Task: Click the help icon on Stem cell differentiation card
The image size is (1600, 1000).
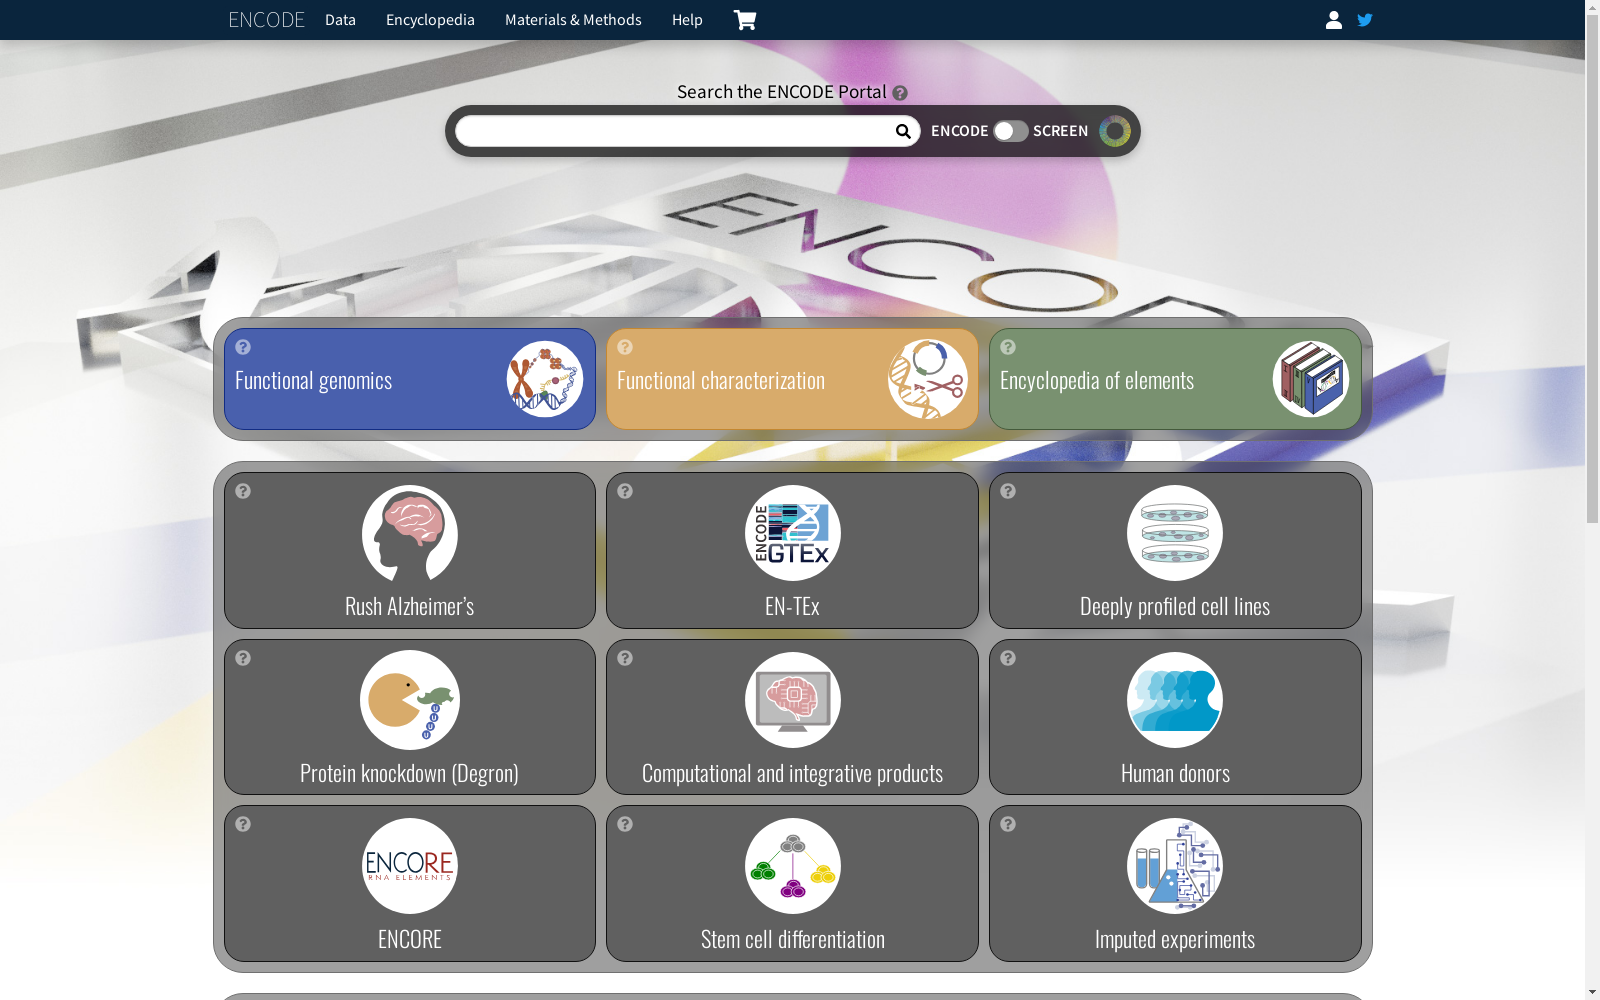Action: tap(625, 824)
